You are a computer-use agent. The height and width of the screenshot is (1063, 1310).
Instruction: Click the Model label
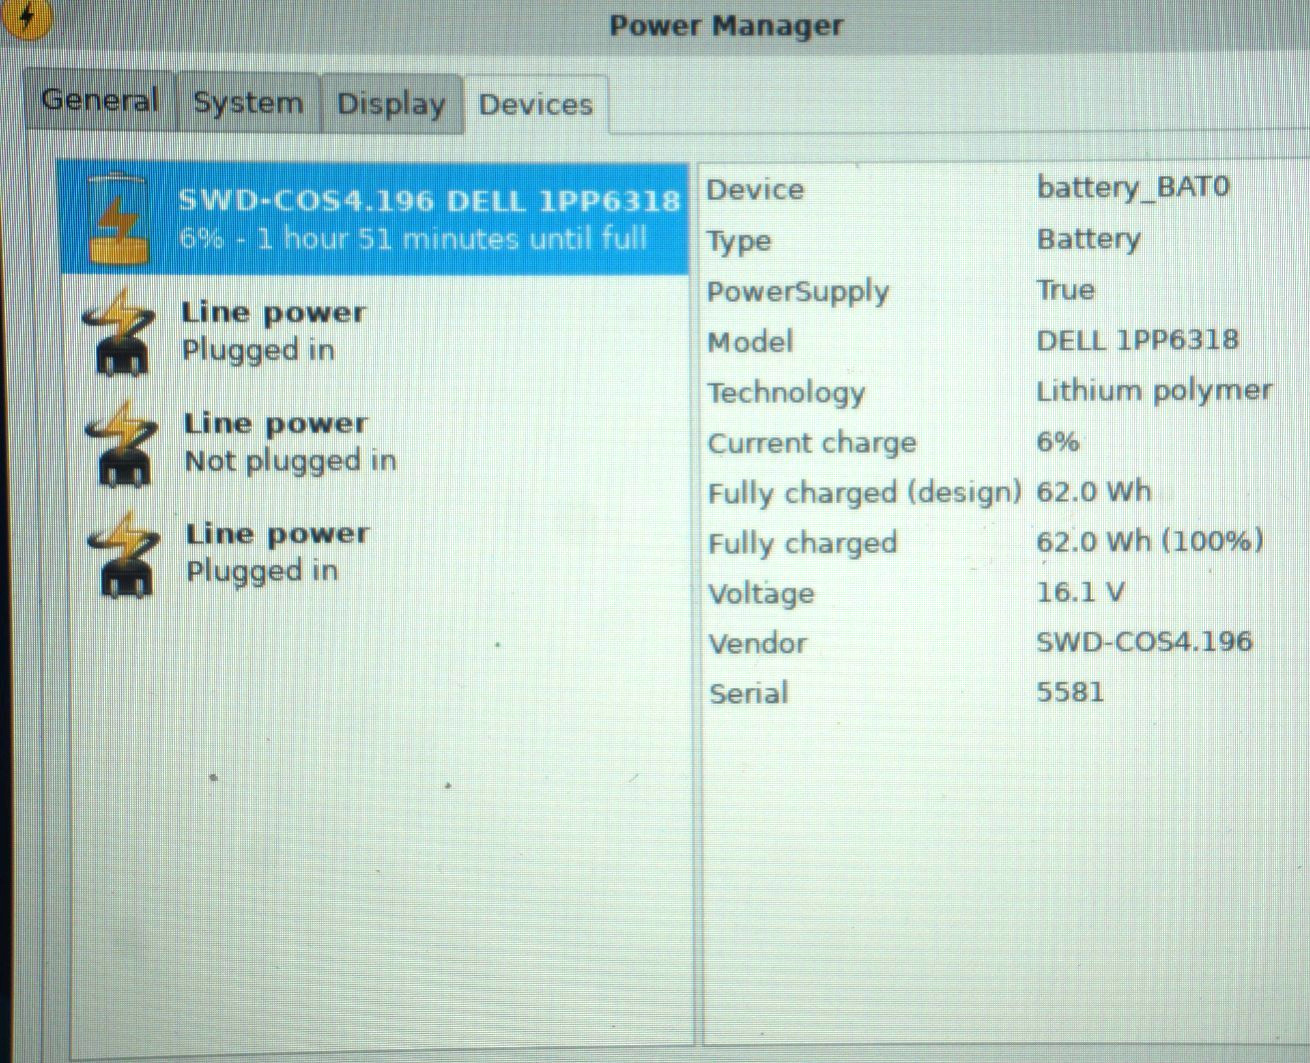tap(750, 341)
